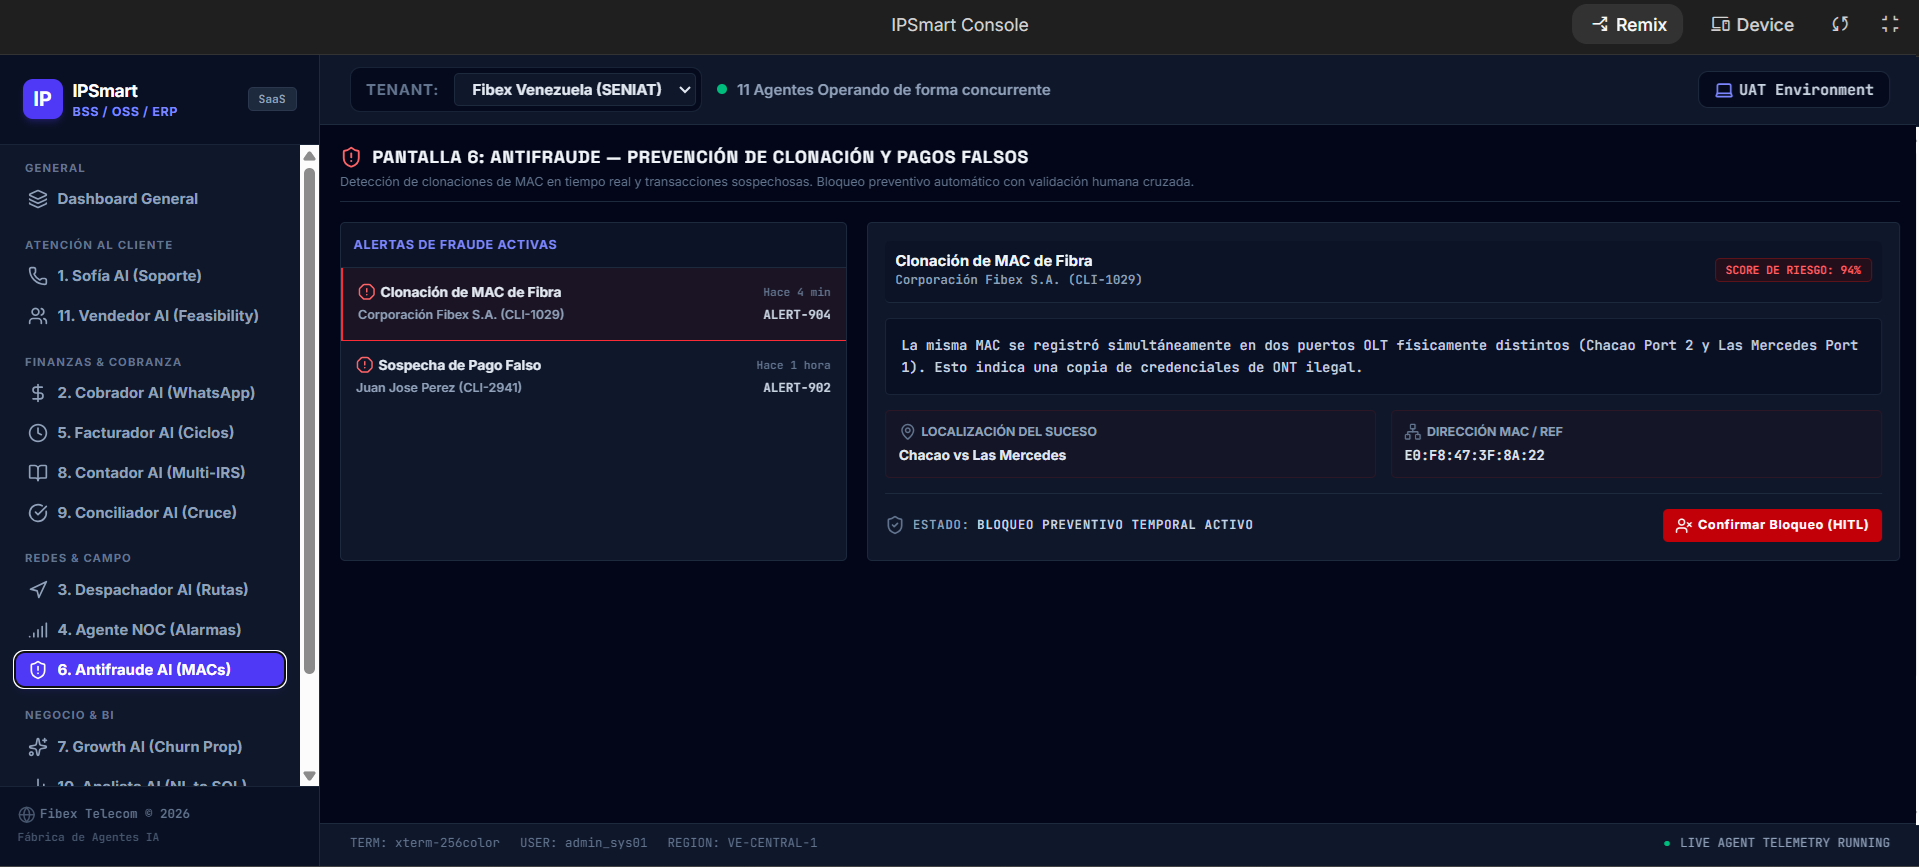Click TERM: xterm-256color in status bar
The height and width of the screenshot is (867, 1919).
click(425, 843)
